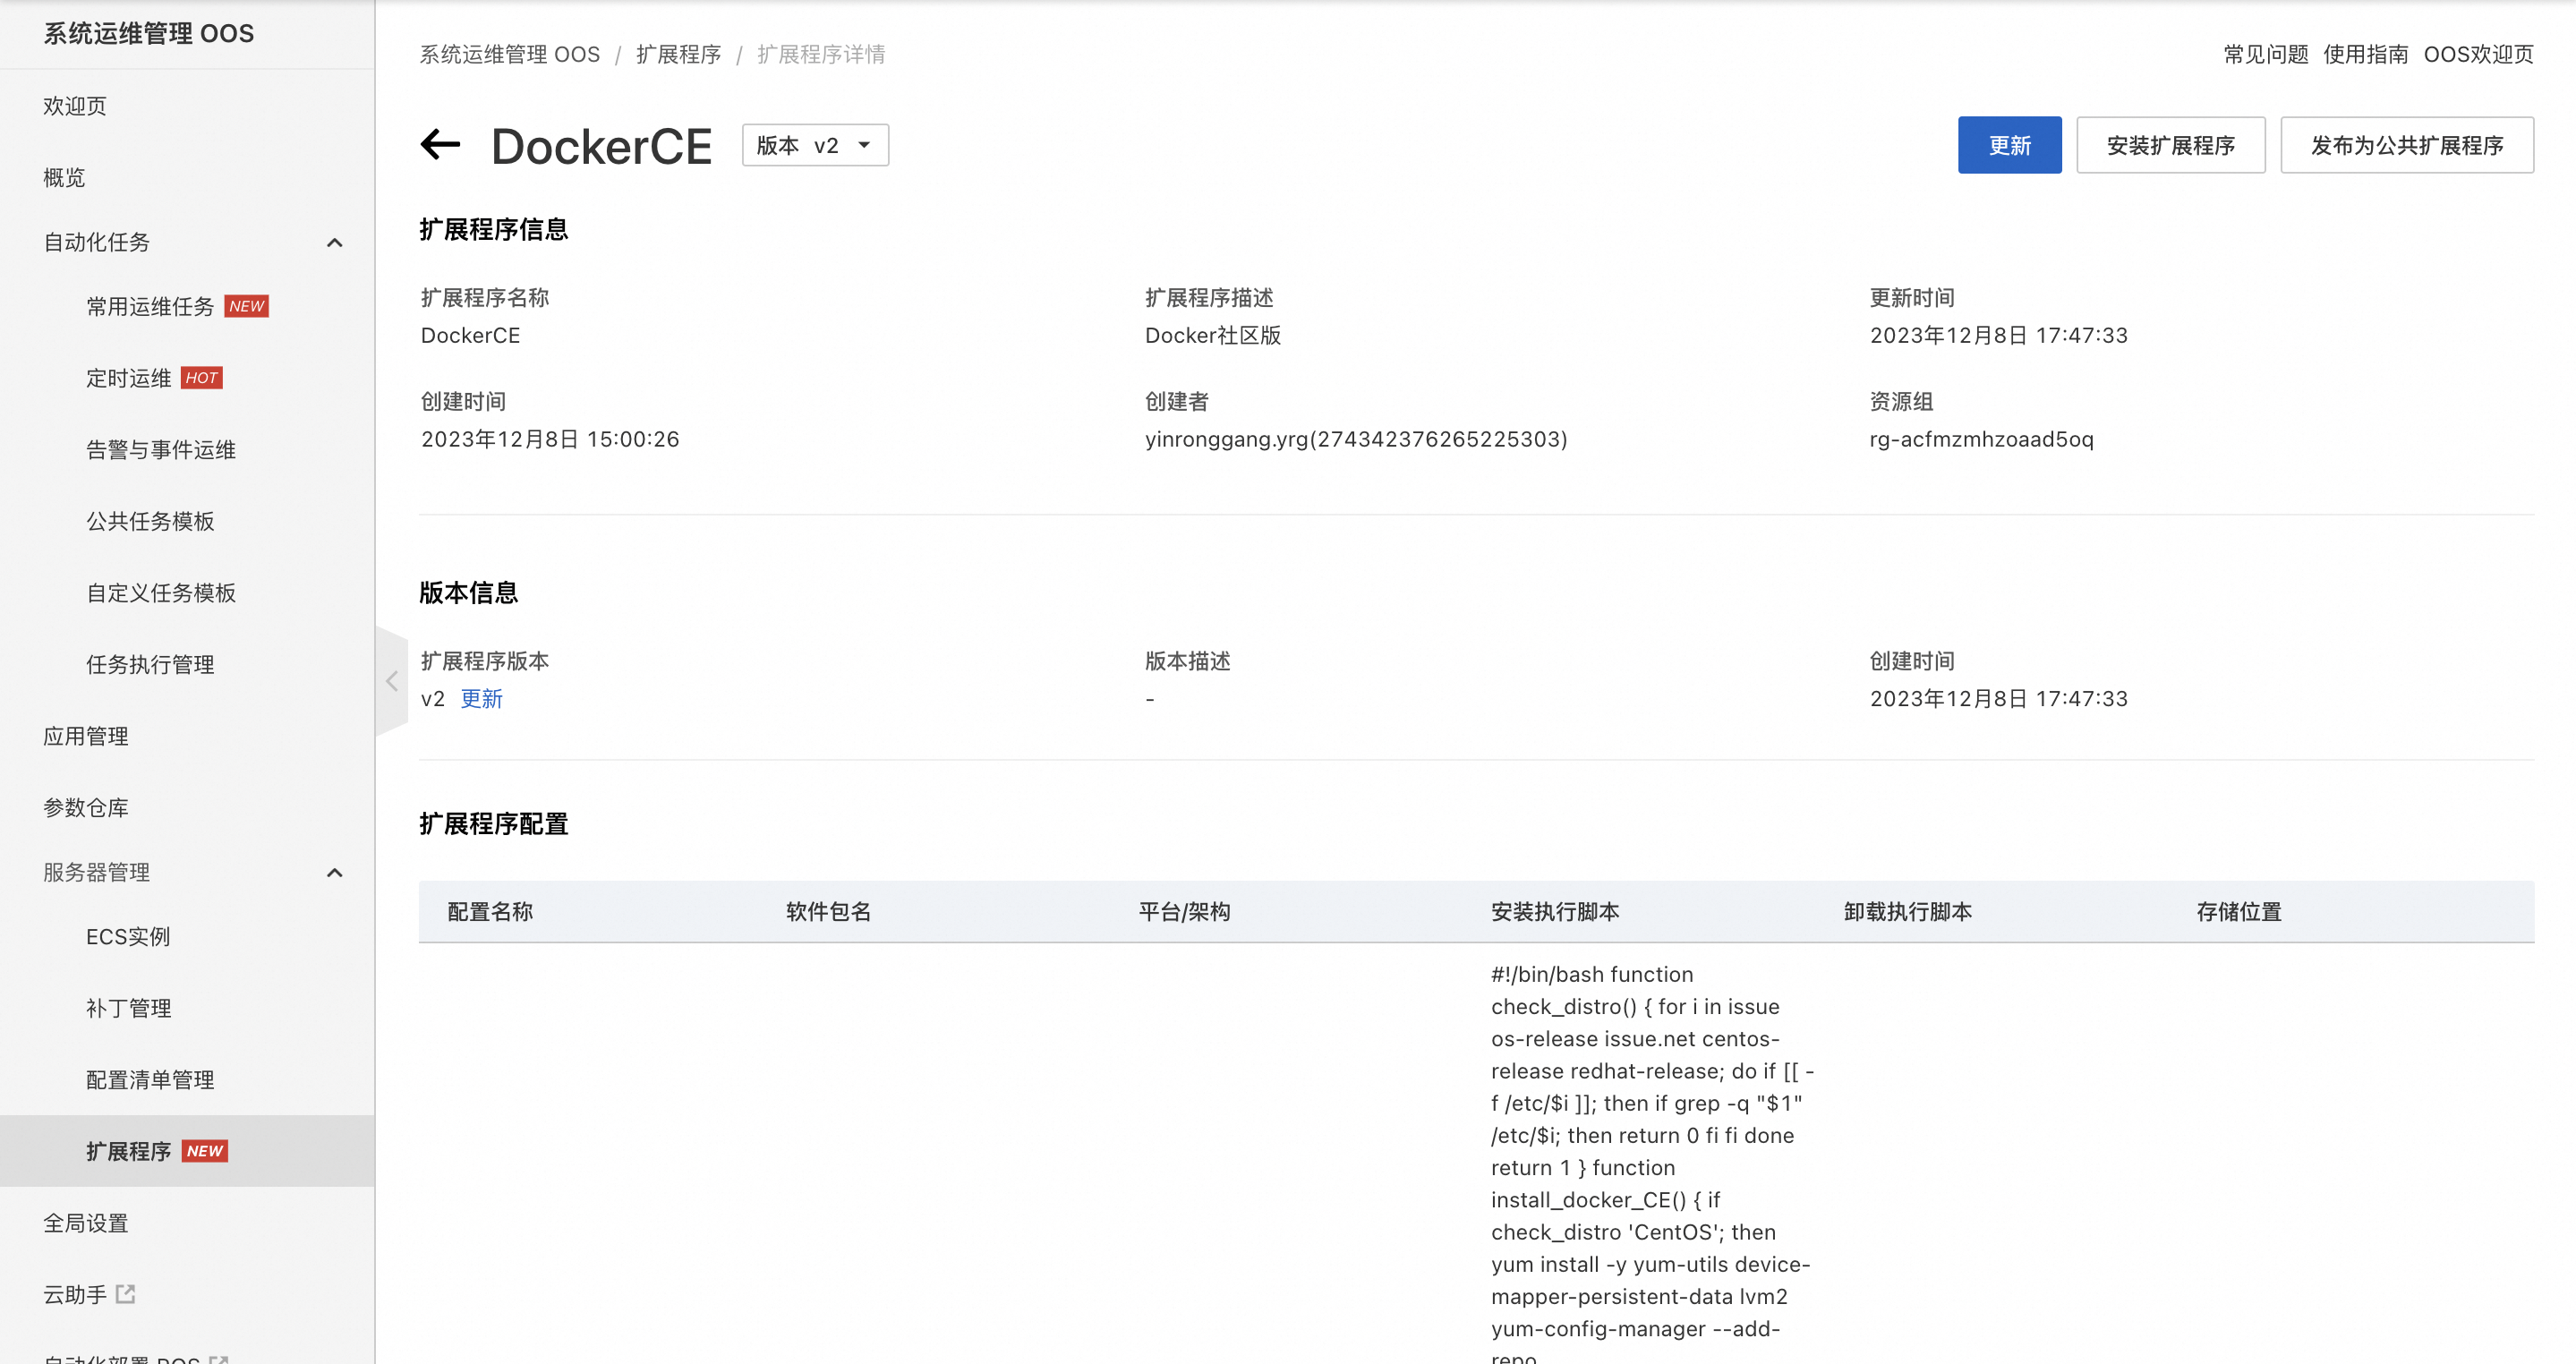
Task: Click the creation time 15:00:26 value
Action: [x=550, y=439]
